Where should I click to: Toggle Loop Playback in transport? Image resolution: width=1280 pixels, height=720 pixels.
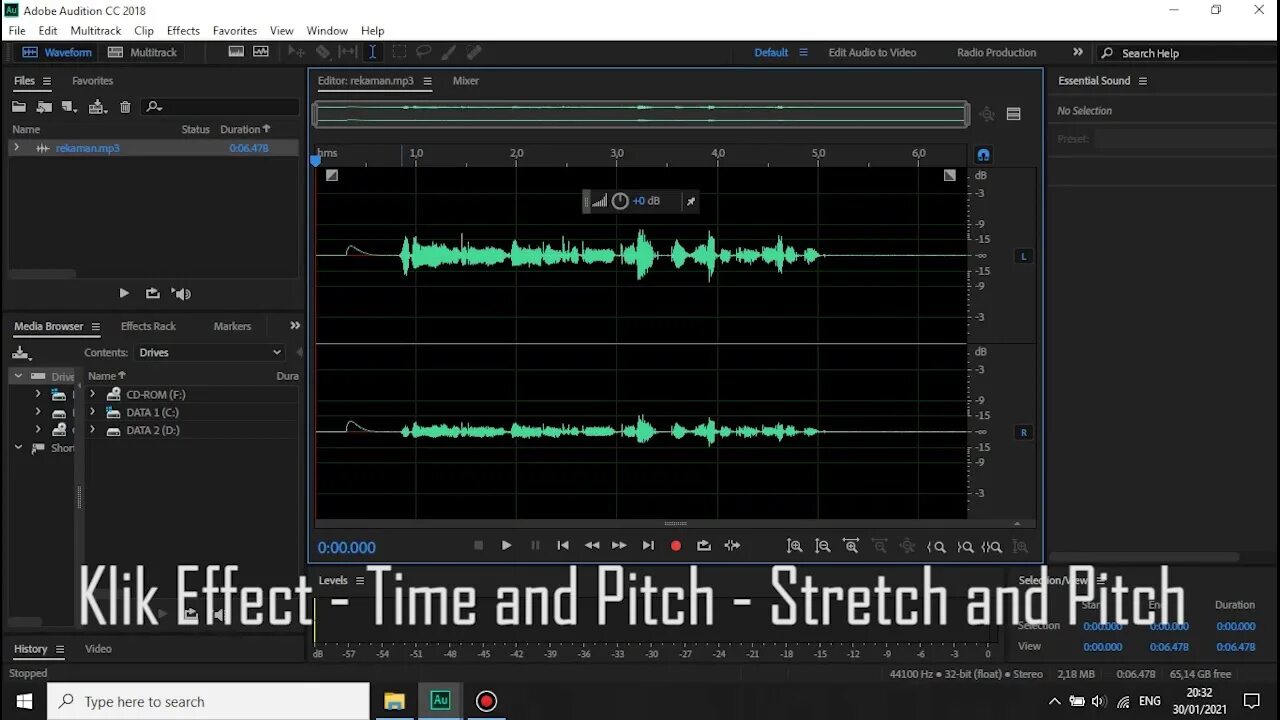click(704, 546)
